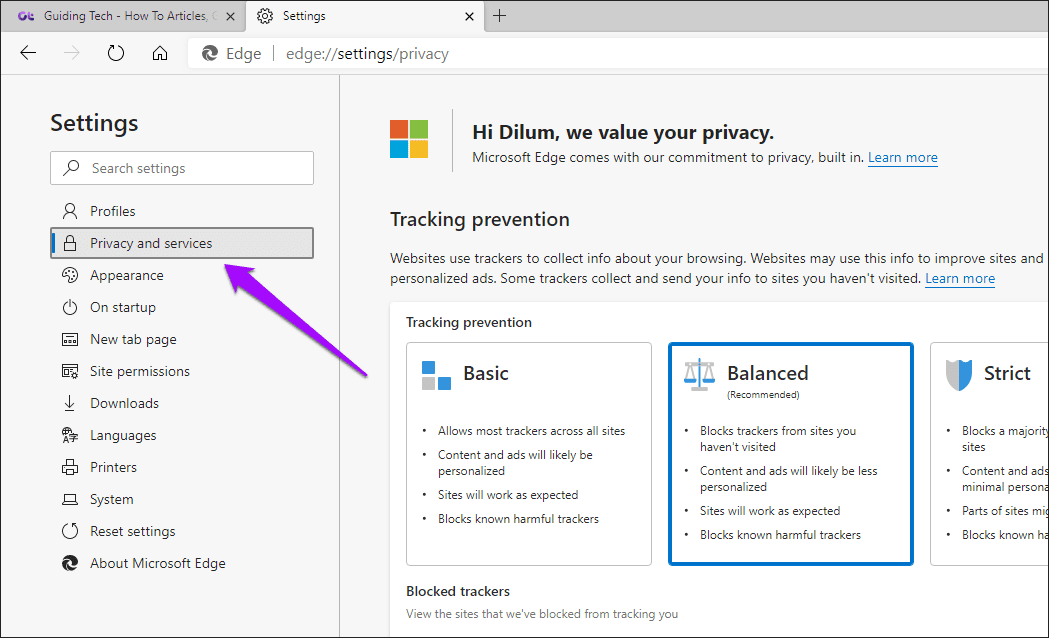The image size is (1049, 638).
Task: Click the Strict shield icon
Action: (x=959, y=375)
